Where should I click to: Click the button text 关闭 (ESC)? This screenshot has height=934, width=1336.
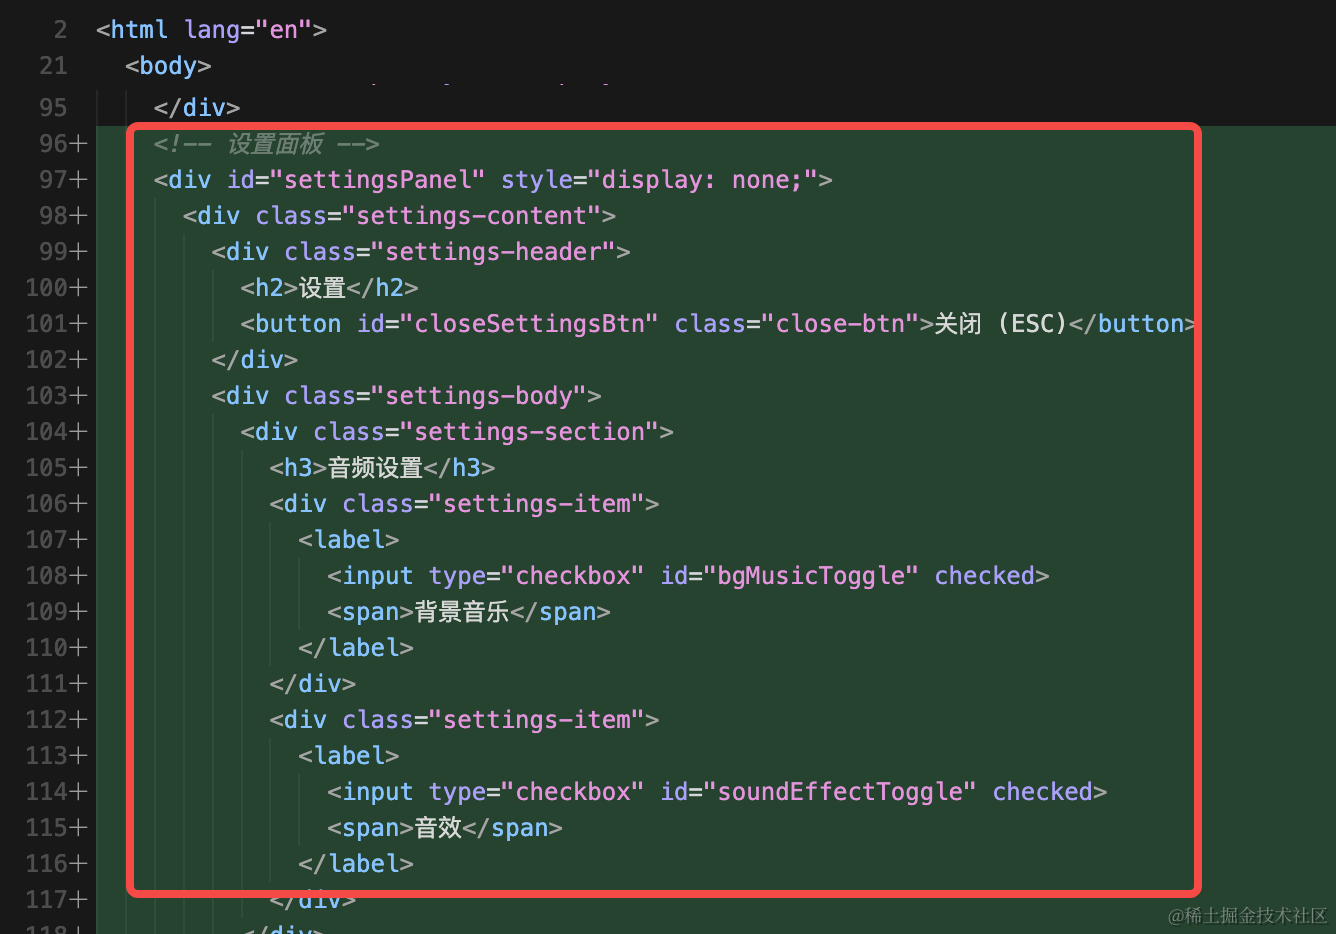[x=1000, y=324]
